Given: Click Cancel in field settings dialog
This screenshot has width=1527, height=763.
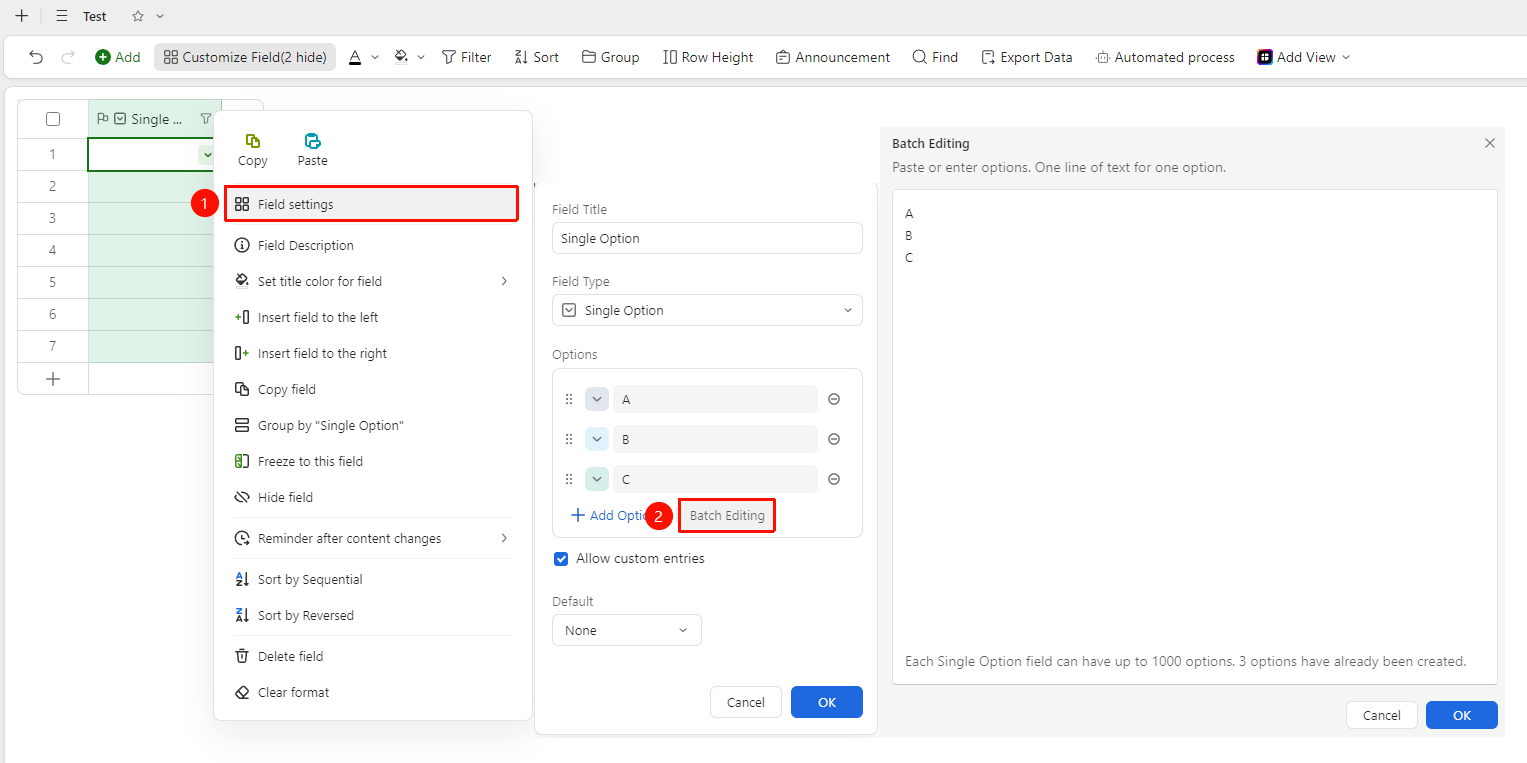Looking at the screenshot, I should 746,702.
